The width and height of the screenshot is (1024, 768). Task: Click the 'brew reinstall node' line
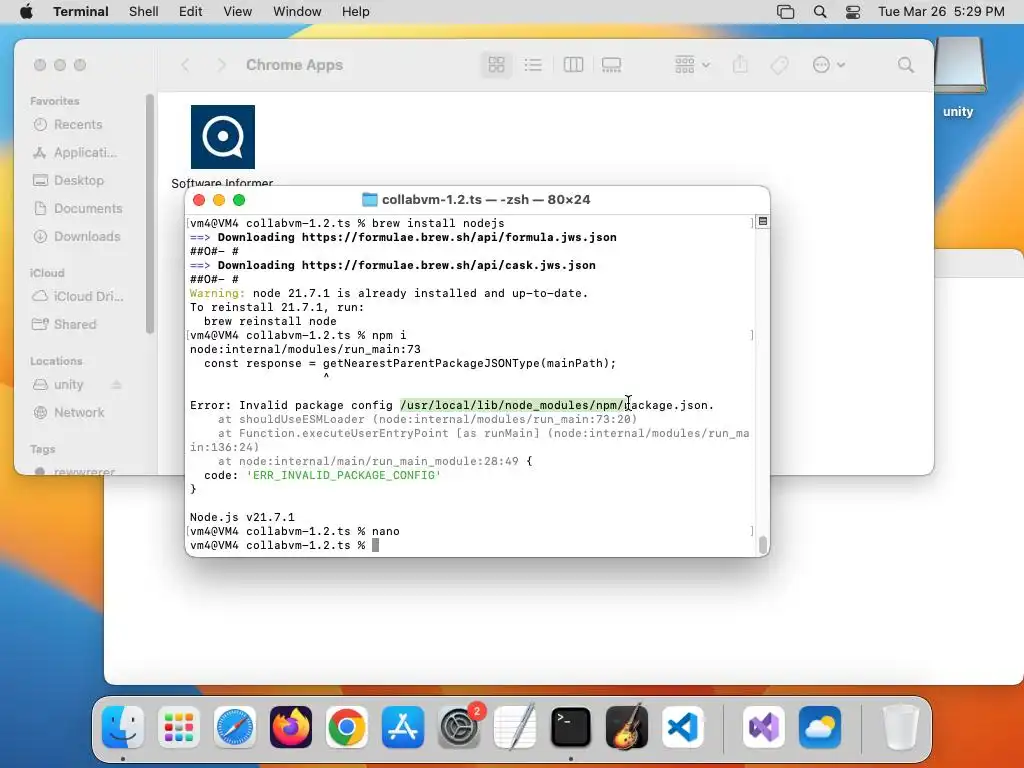coord(270,321)
